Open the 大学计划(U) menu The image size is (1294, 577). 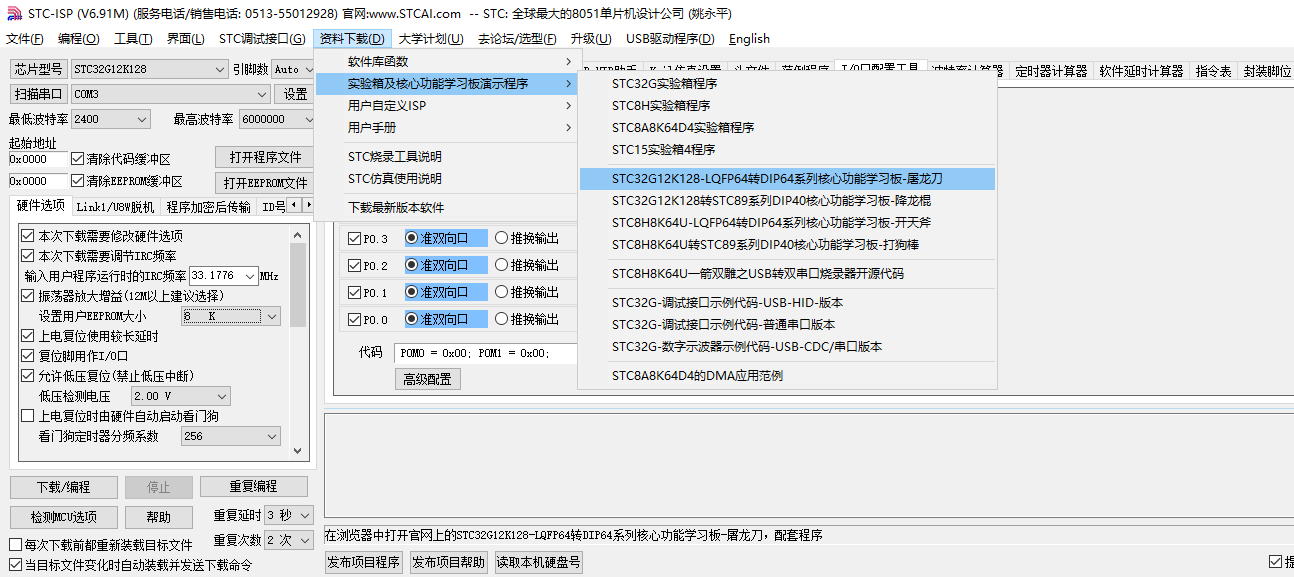pos(431,39)
